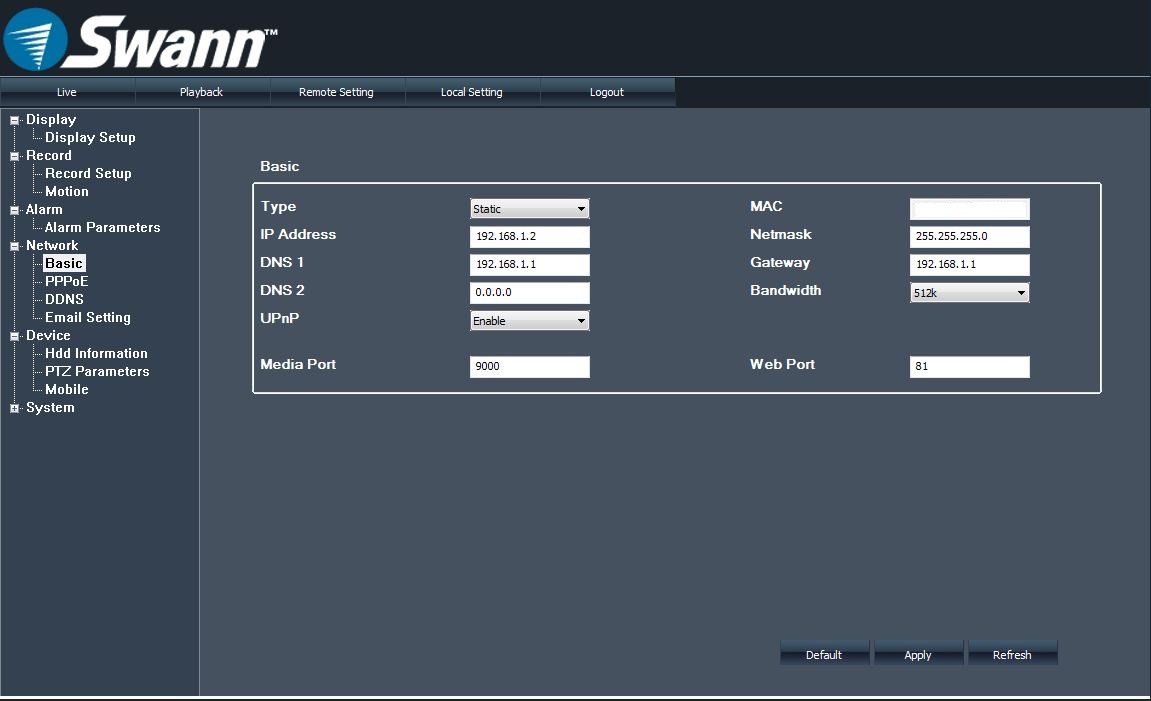
Task: Click the Gateway label
Action: 780,262
